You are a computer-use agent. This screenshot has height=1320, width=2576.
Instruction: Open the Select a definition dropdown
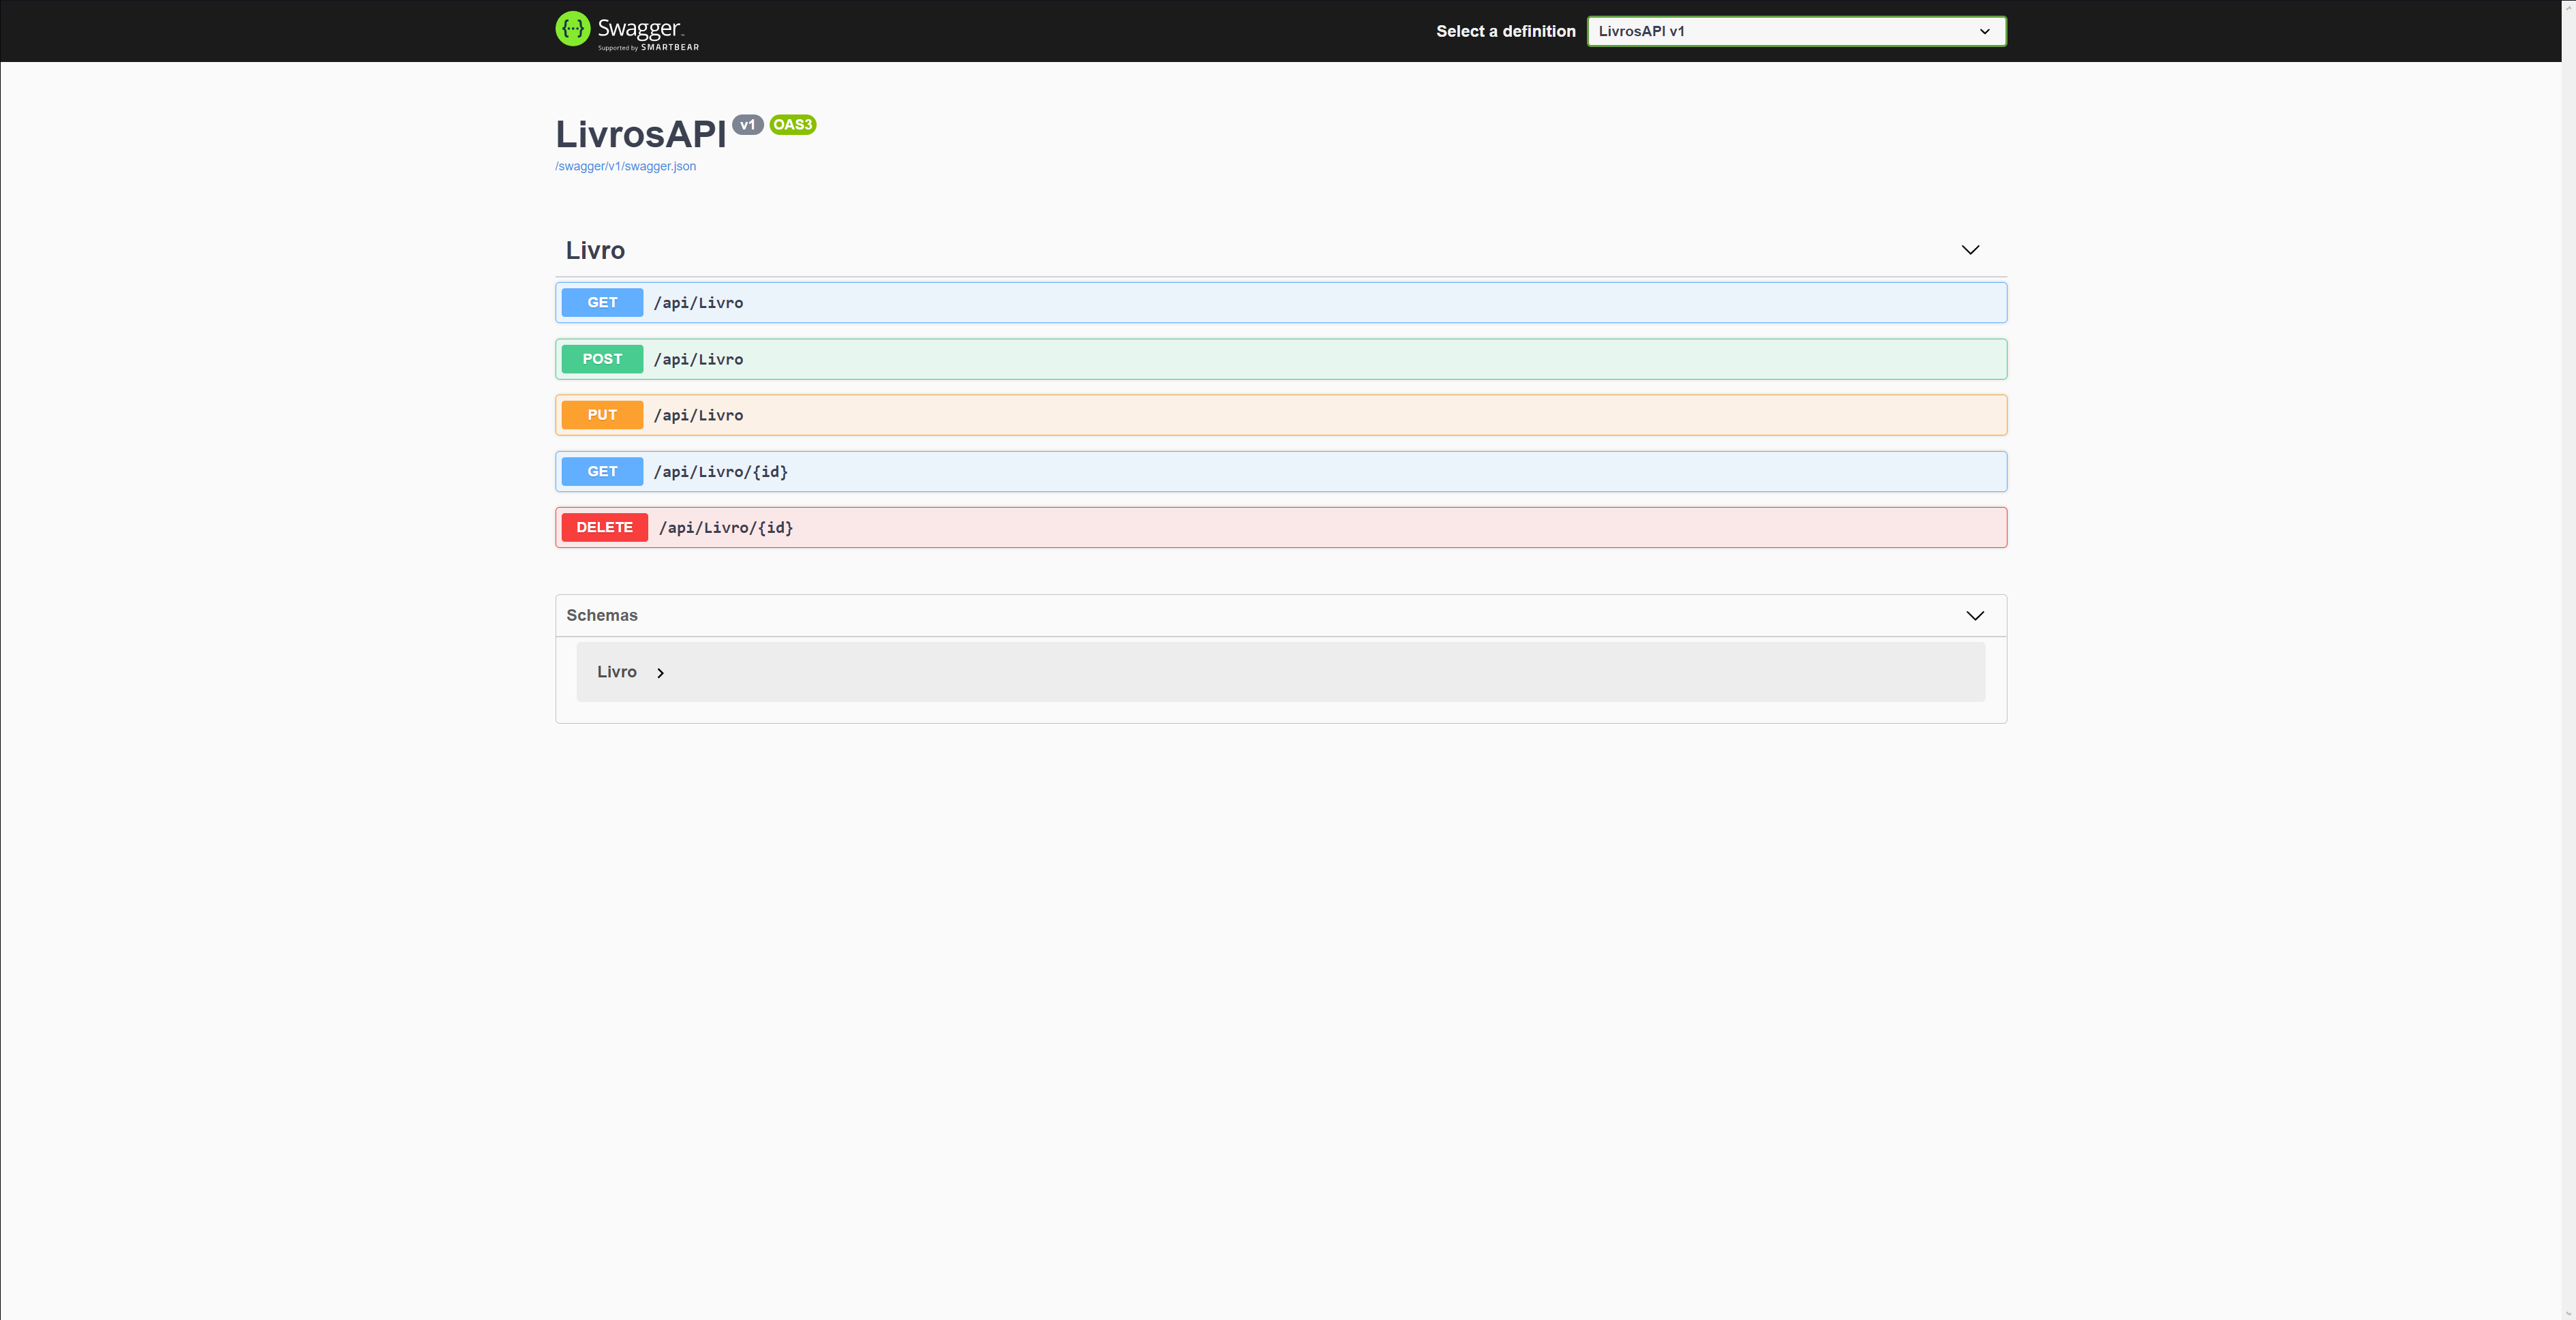[1796, 31]
